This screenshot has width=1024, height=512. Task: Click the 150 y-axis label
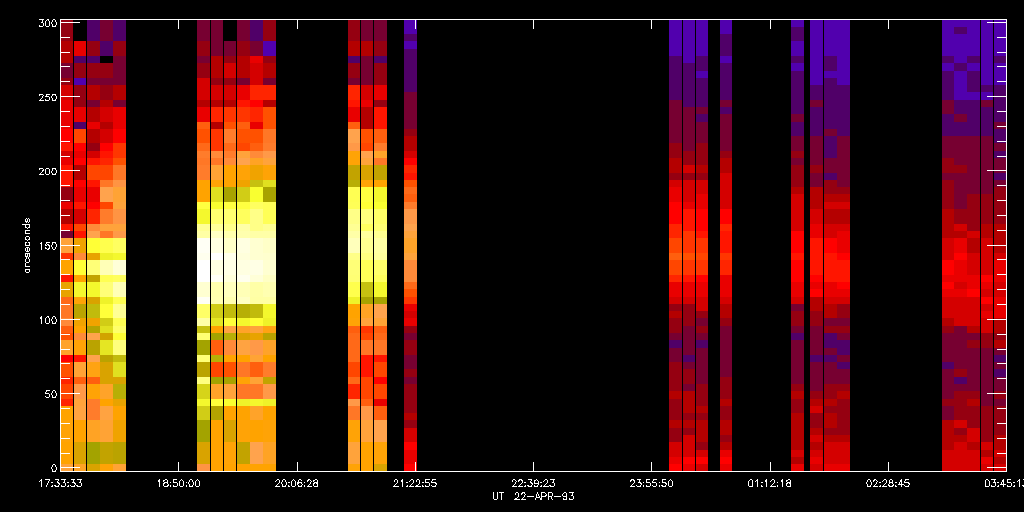pyautogui.click(x=48, y=246)
